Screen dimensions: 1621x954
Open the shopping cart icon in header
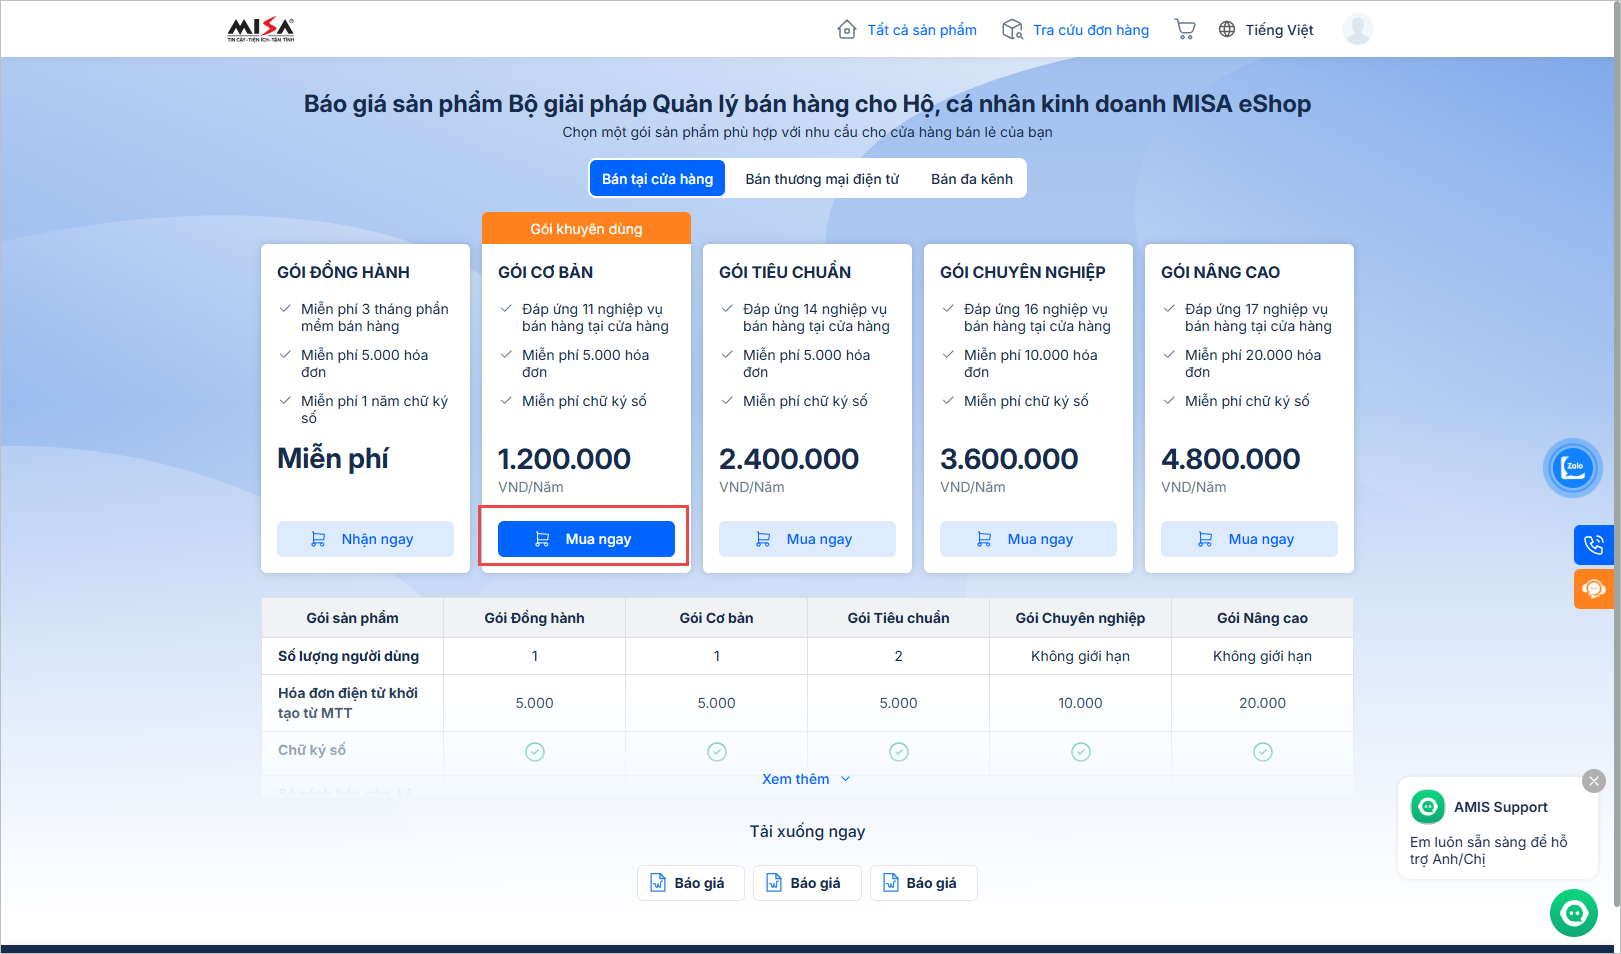[1185, 30]
